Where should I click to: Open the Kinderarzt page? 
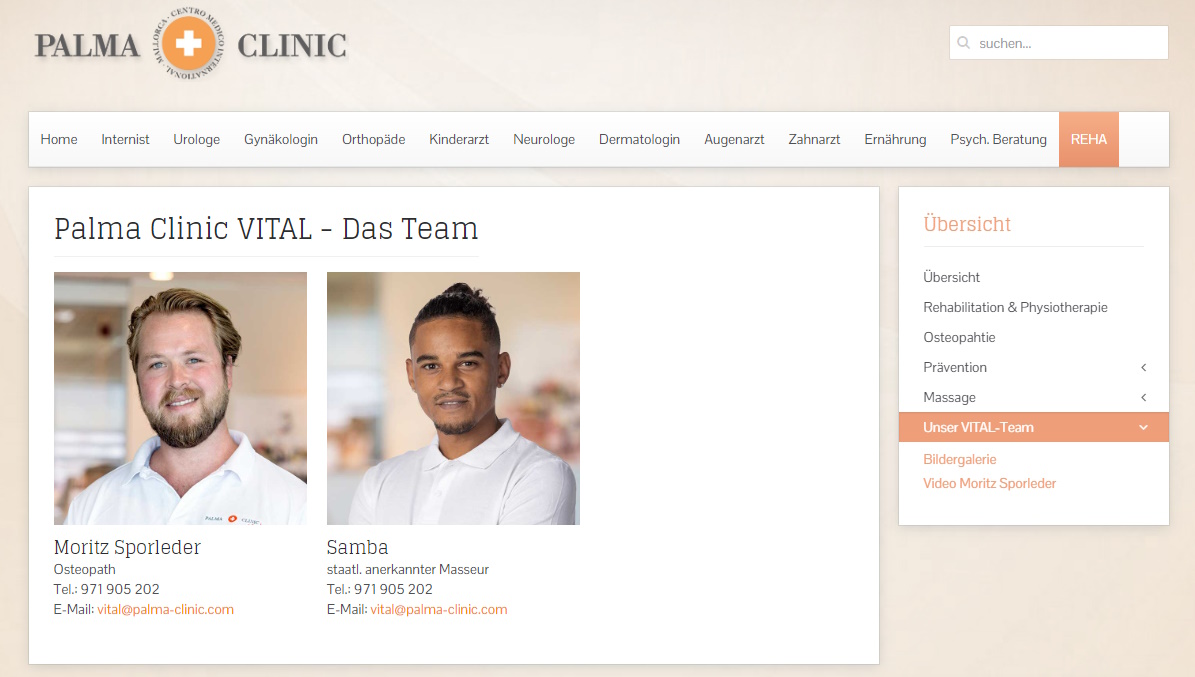(459, 140)
